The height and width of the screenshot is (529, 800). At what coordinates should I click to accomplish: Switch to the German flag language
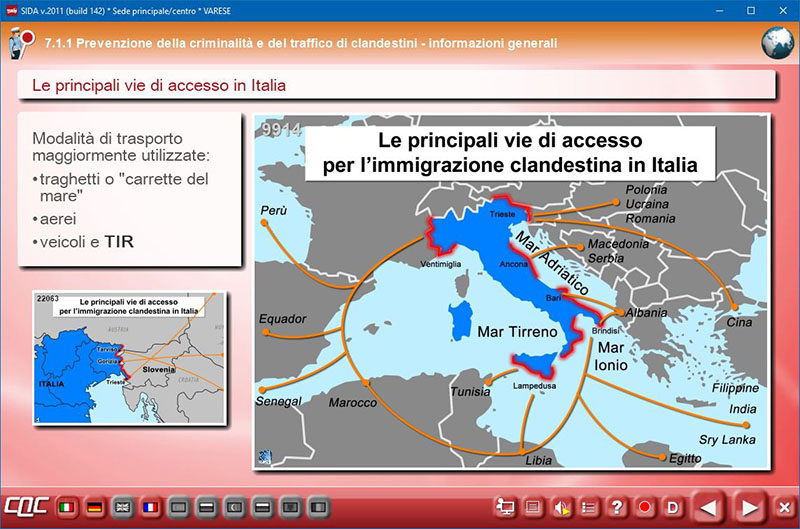click(97, 506)
